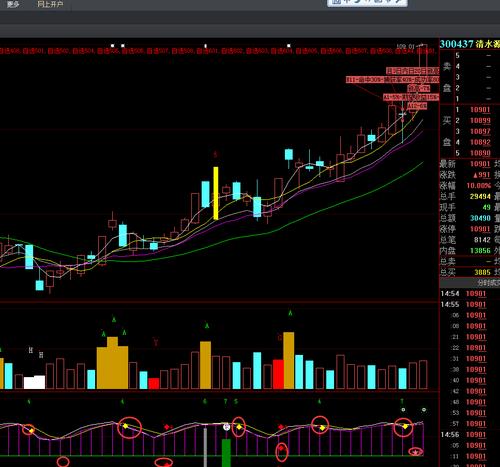500x467 pixels.
Task: Open the 更多 menu
Action: [x=13, y=4]
